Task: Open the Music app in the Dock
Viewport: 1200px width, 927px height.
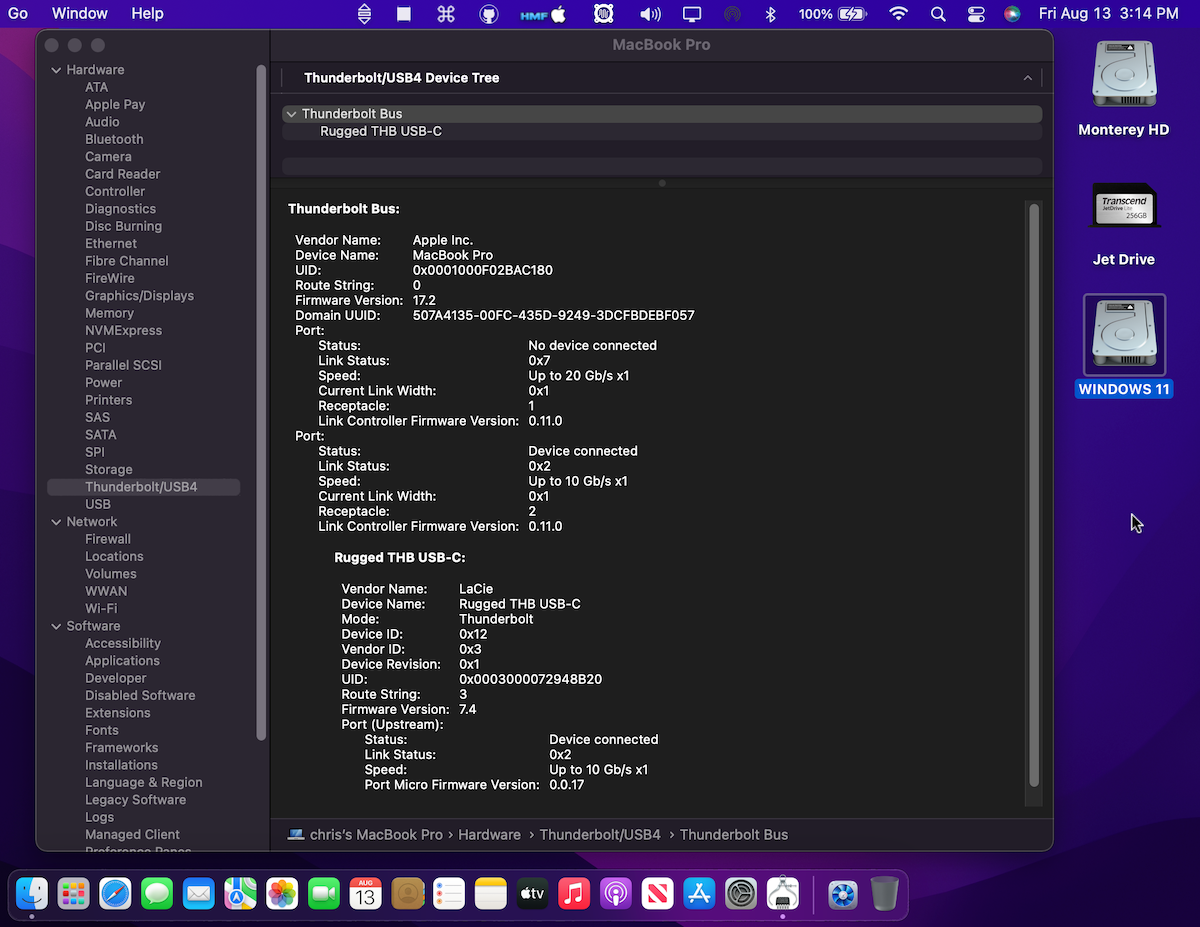Action: [x=574, y=893]
